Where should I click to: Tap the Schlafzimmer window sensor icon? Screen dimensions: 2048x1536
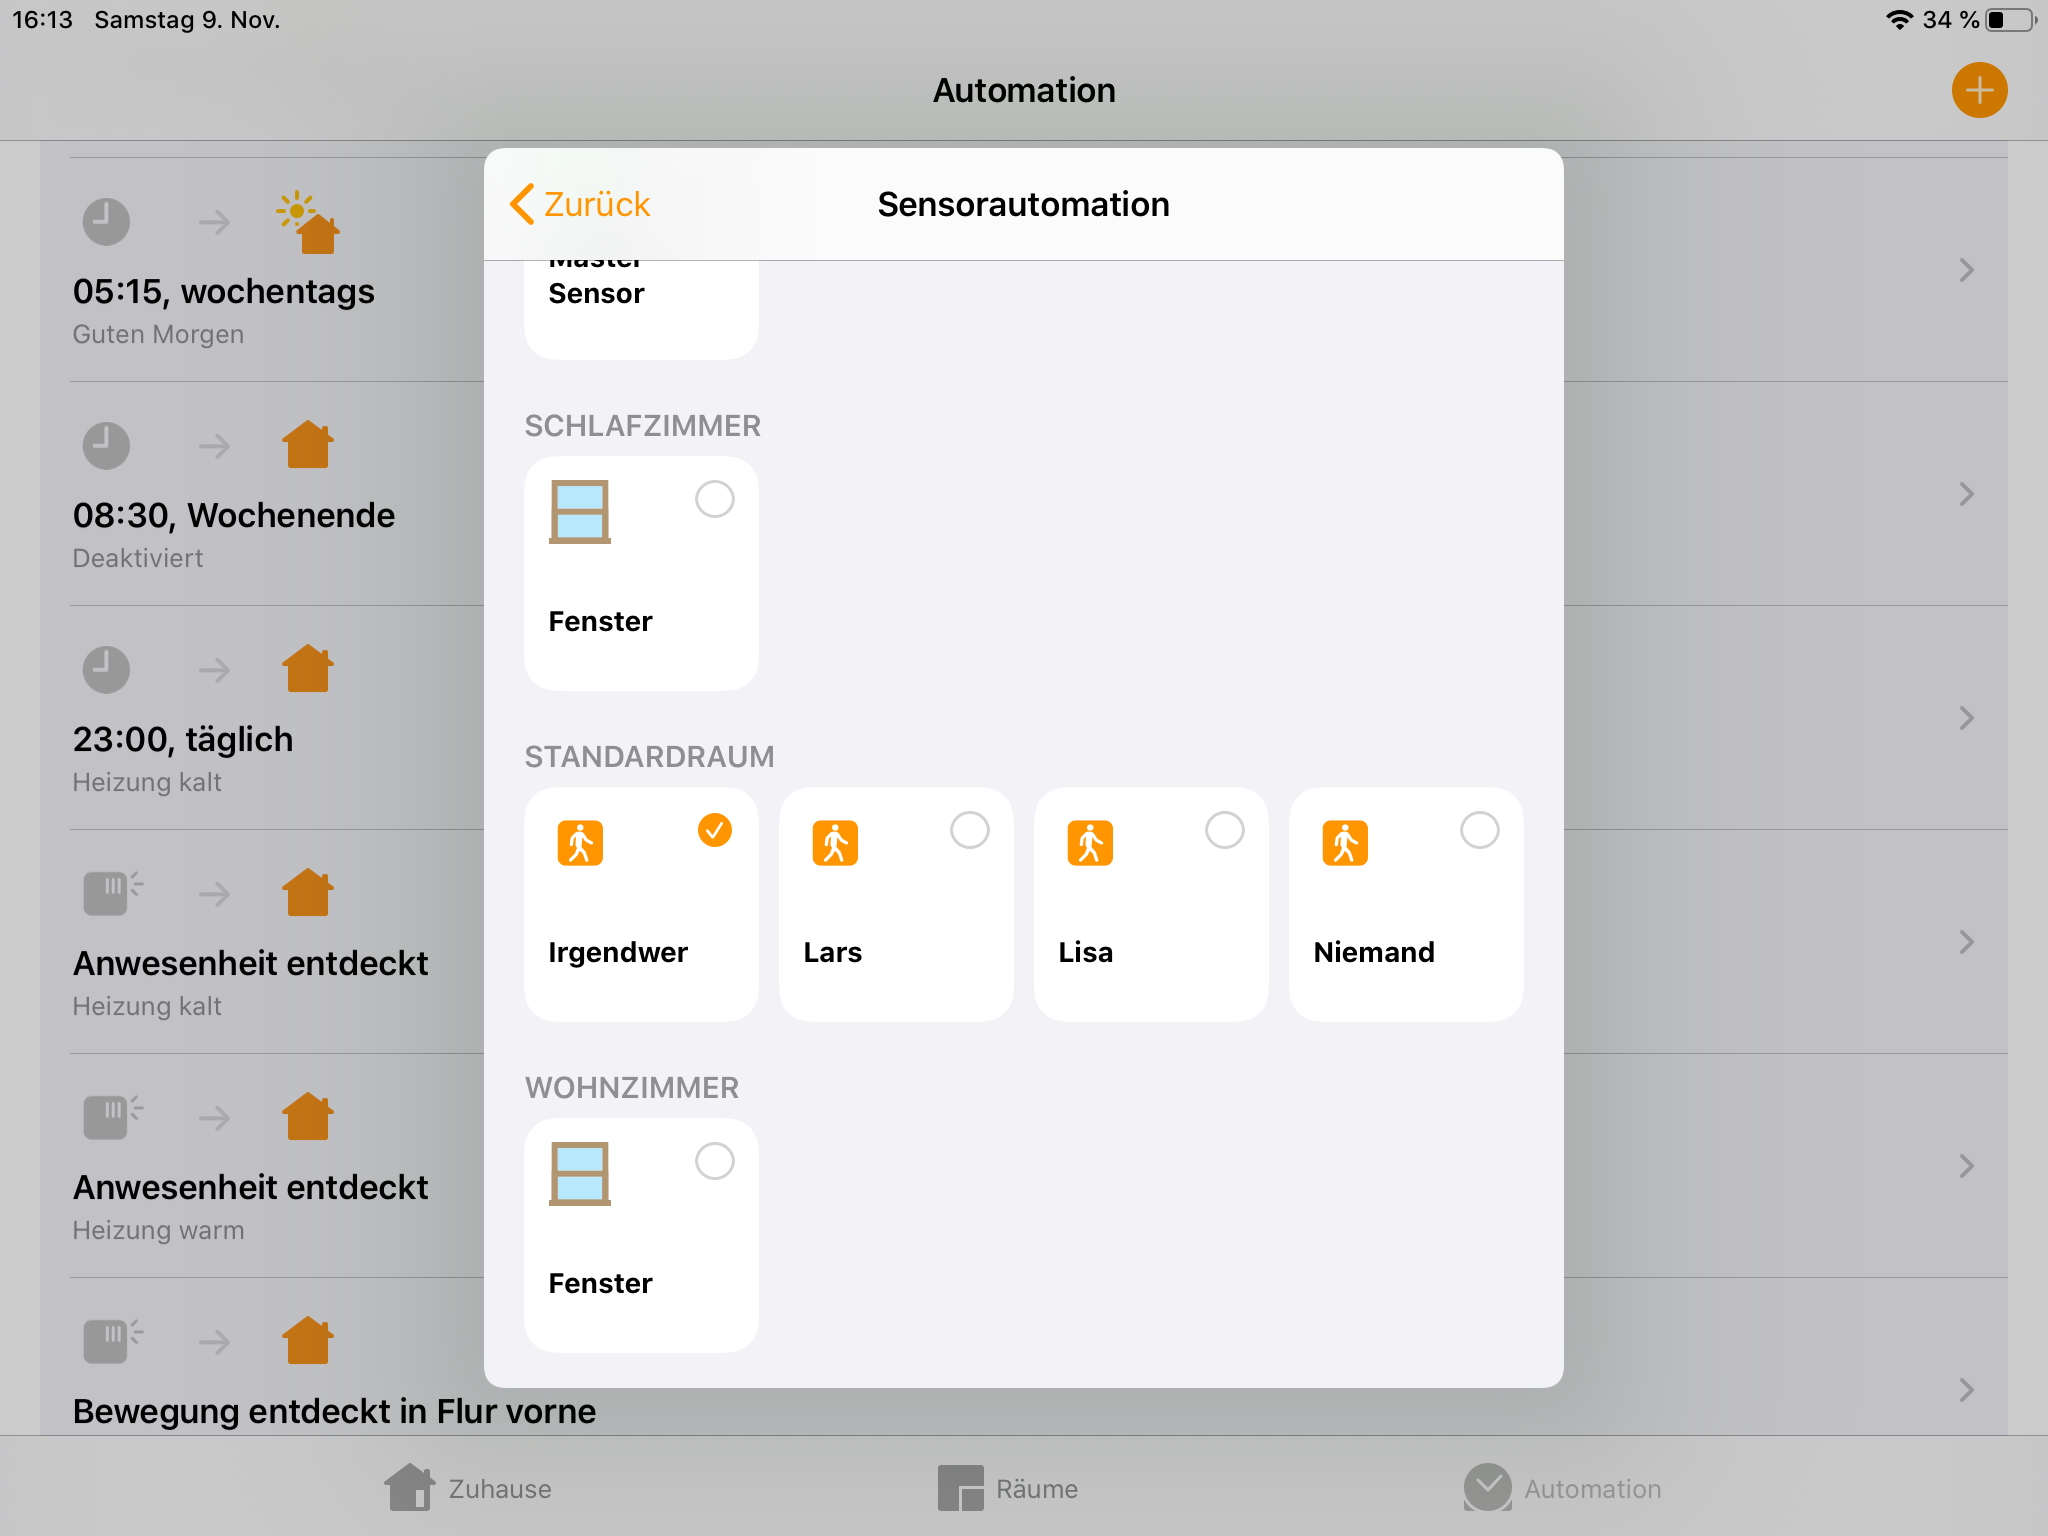pos(580,512)
